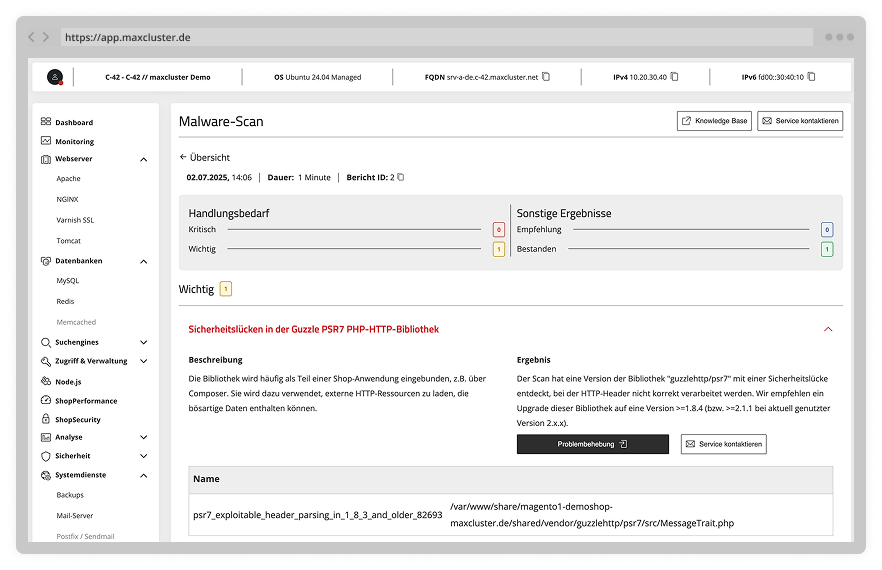Image resolution: width=882 pixels, height=570 pixels.
Task: Open MySQL in the sidebar
Action: [68, 281]
